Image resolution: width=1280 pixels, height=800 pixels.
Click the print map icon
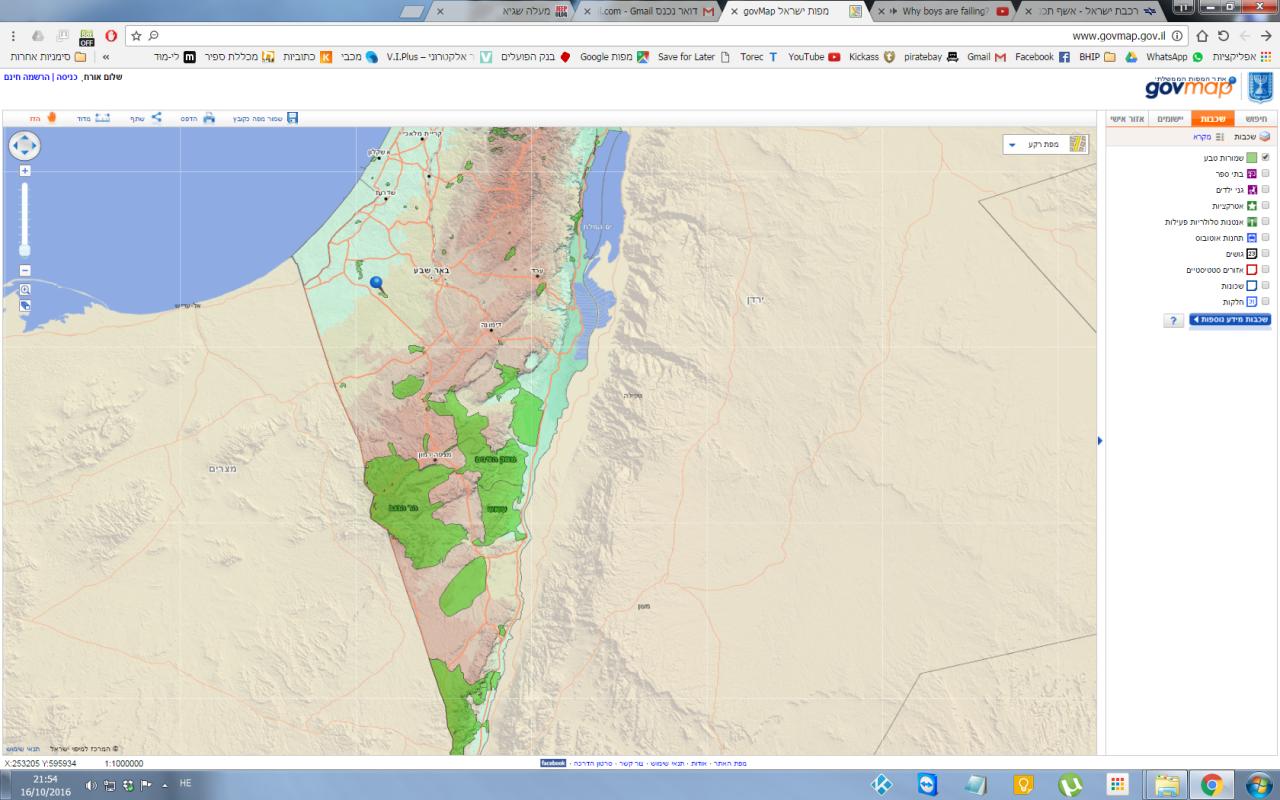point(209,118)
